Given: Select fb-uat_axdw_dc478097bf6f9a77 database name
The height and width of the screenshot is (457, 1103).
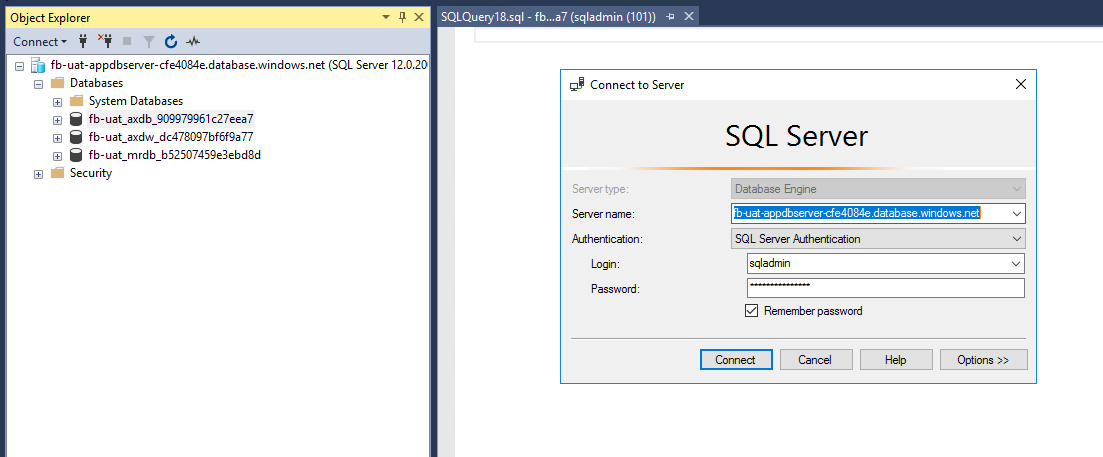Looking at the screenshot, I should tap(171, 137).
